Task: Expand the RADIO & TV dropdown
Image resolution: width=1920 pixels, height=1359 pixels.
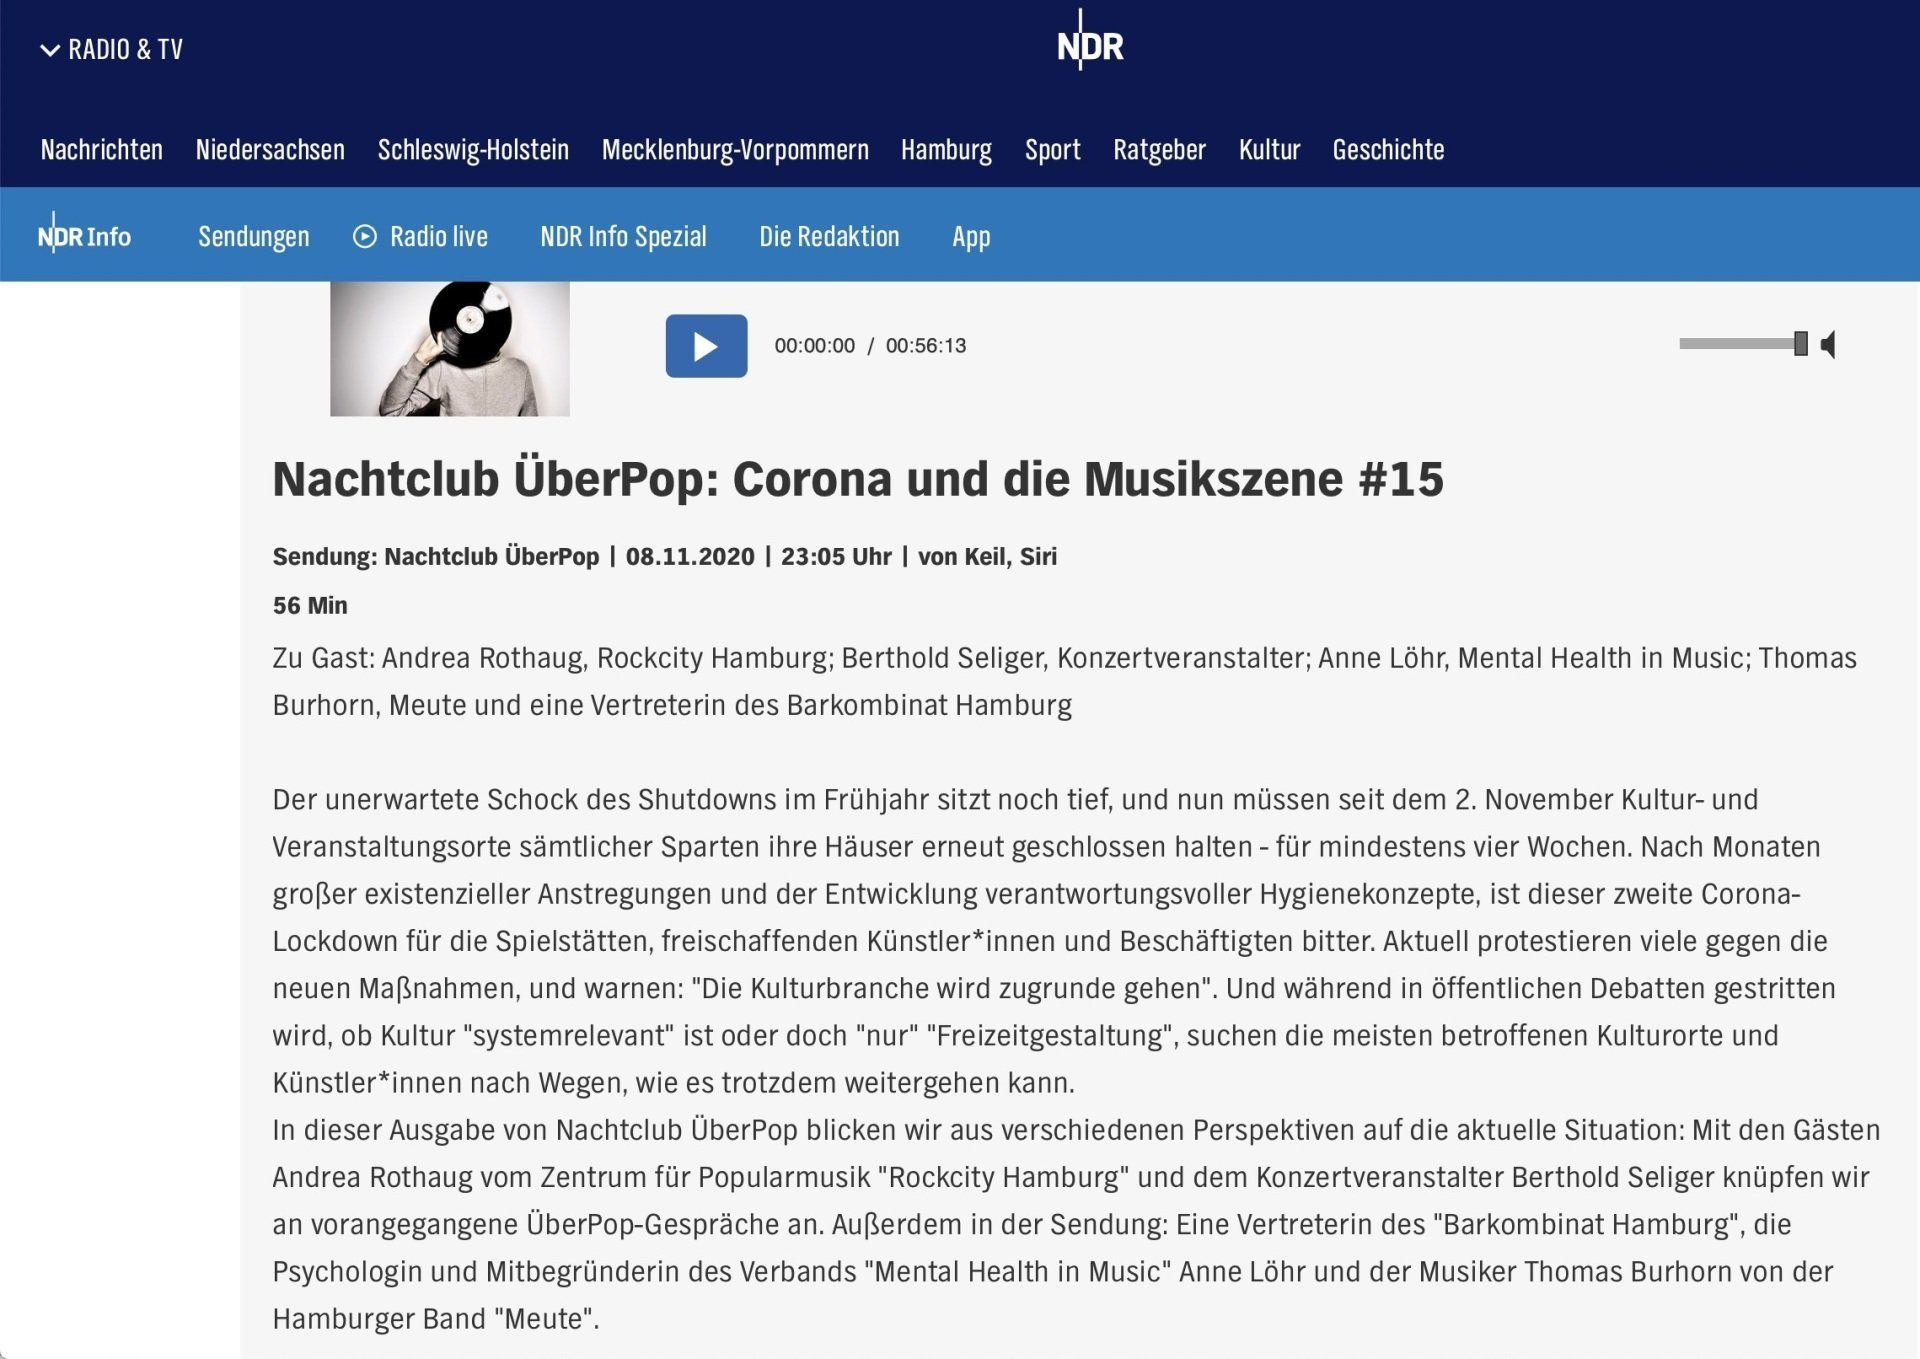Action: tap(111, 49)
